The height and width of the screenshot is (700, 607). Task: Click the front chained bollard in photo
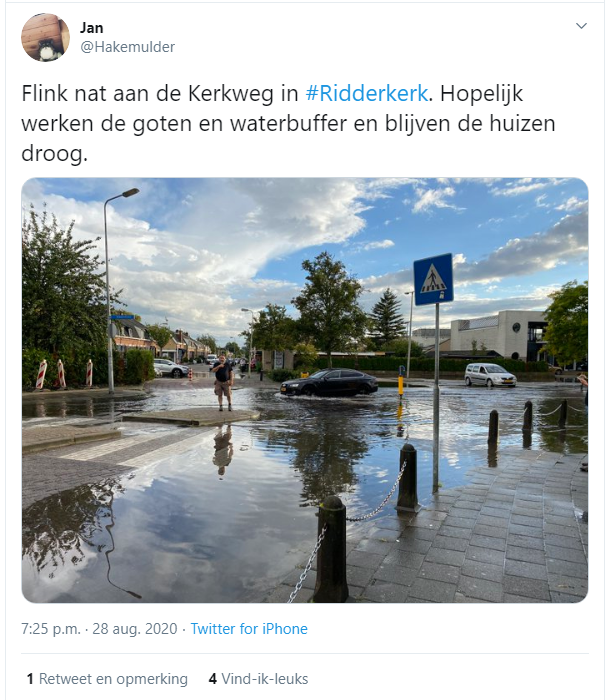(332, 549)
